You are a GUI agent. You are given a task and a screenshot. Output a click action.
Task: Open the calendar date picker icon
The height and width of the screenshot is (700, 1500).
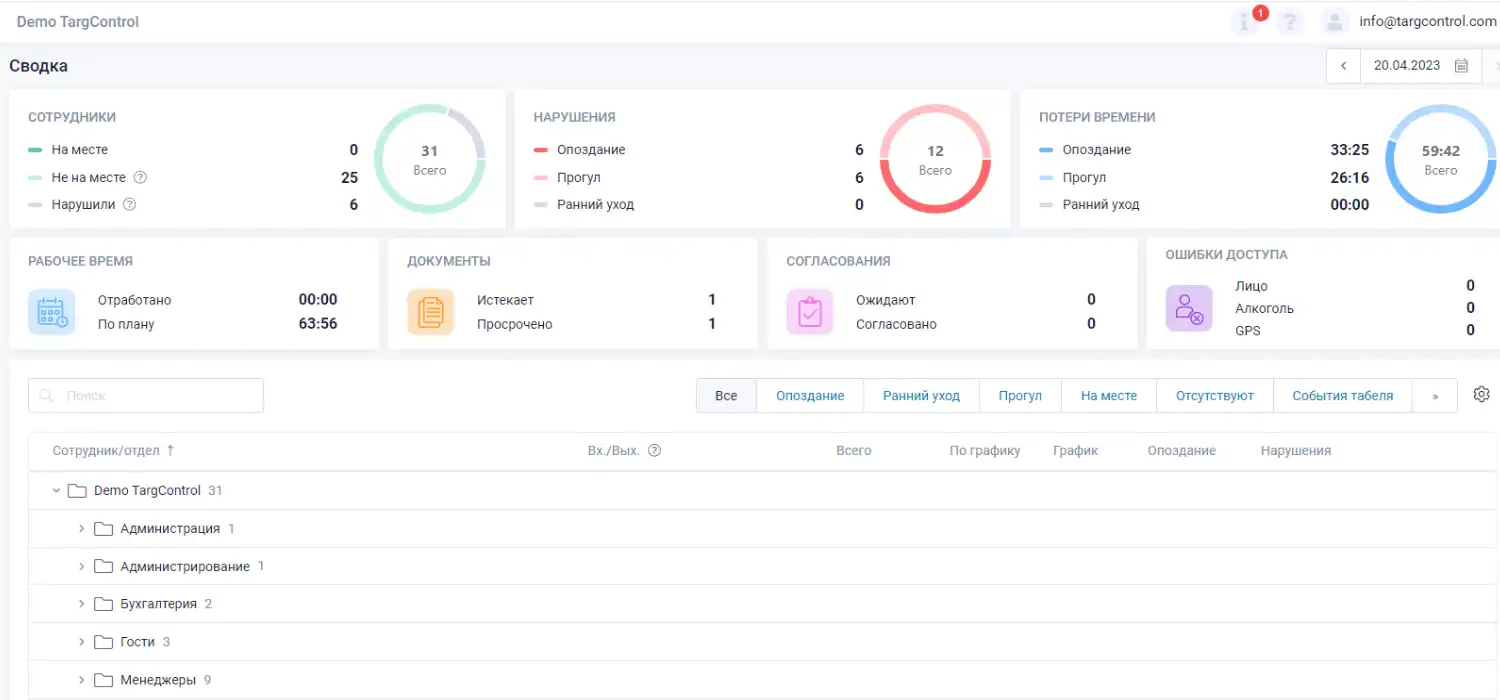pyautogui.click(x=1462, y=66)
